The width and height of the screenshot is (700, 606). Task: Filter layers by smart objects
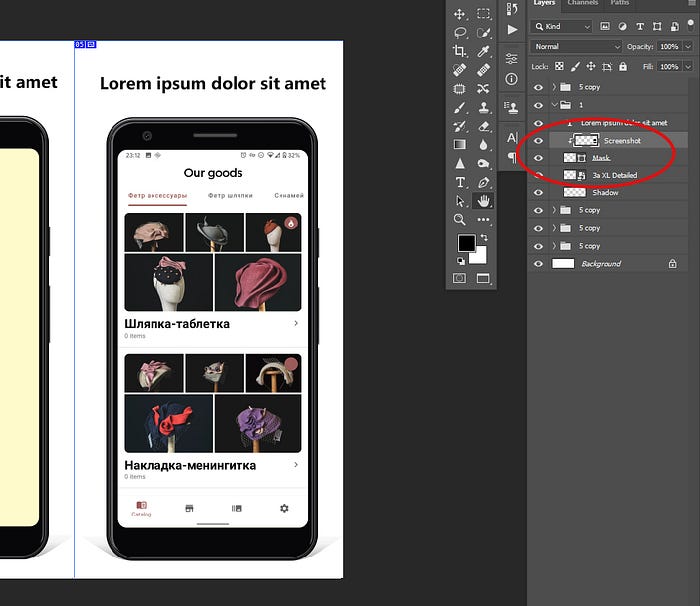tap(675, 26)
